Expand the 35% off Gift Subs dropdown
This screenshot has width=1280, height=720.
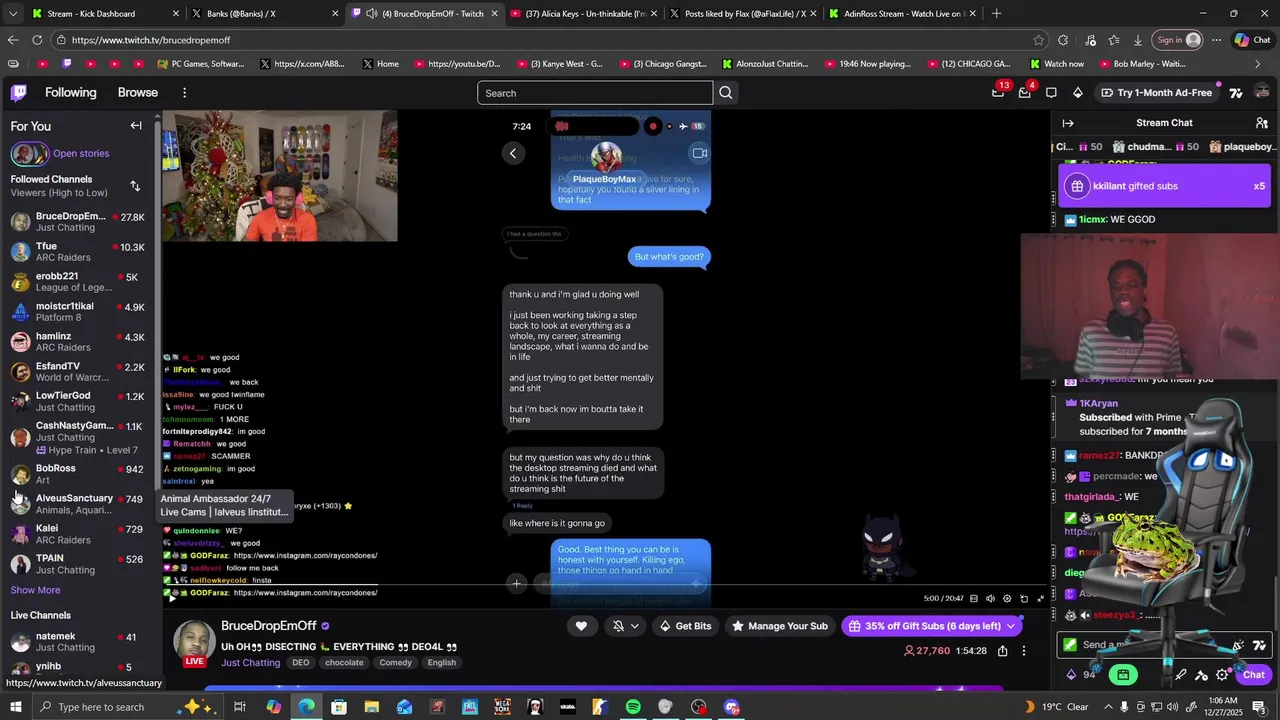[1010, 626]
